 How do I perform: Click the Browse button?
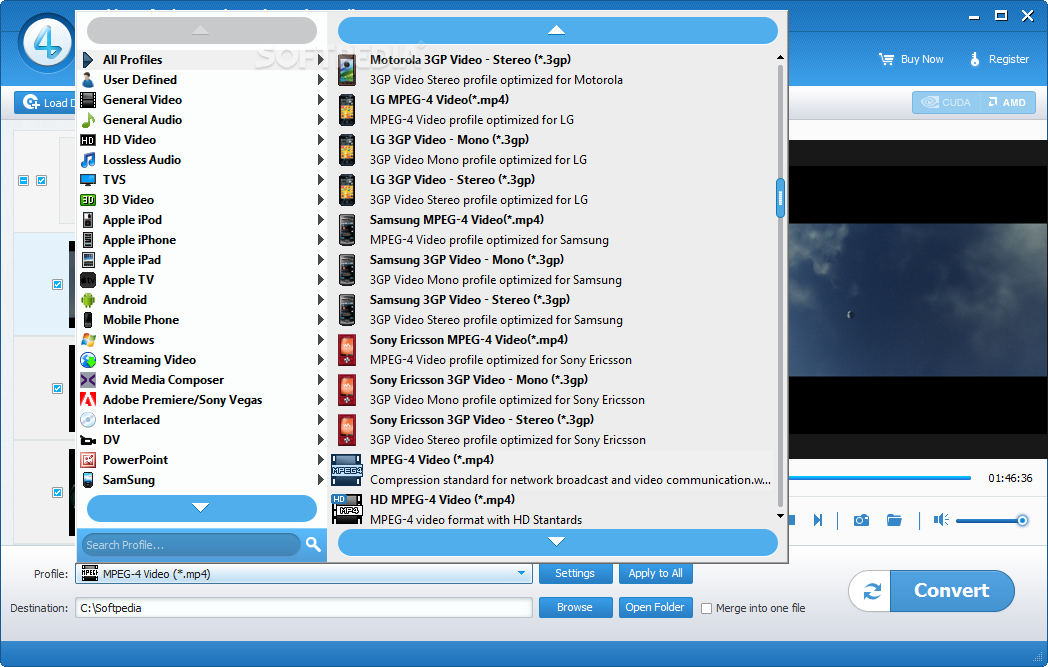575,608
